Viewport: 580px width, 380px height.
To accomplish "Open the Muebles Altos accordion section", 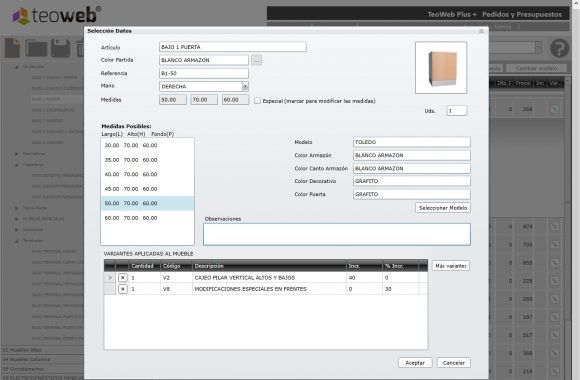I will (43, 350).
